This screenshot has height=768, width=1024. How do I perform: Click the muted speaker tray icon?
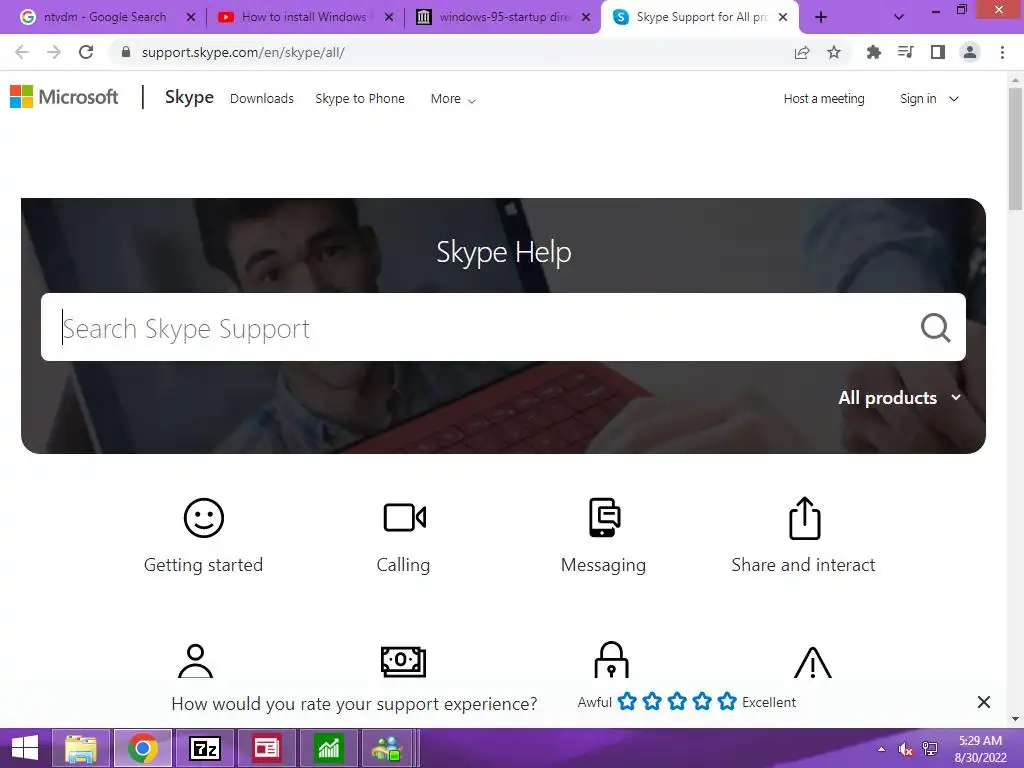pos(905,748)
